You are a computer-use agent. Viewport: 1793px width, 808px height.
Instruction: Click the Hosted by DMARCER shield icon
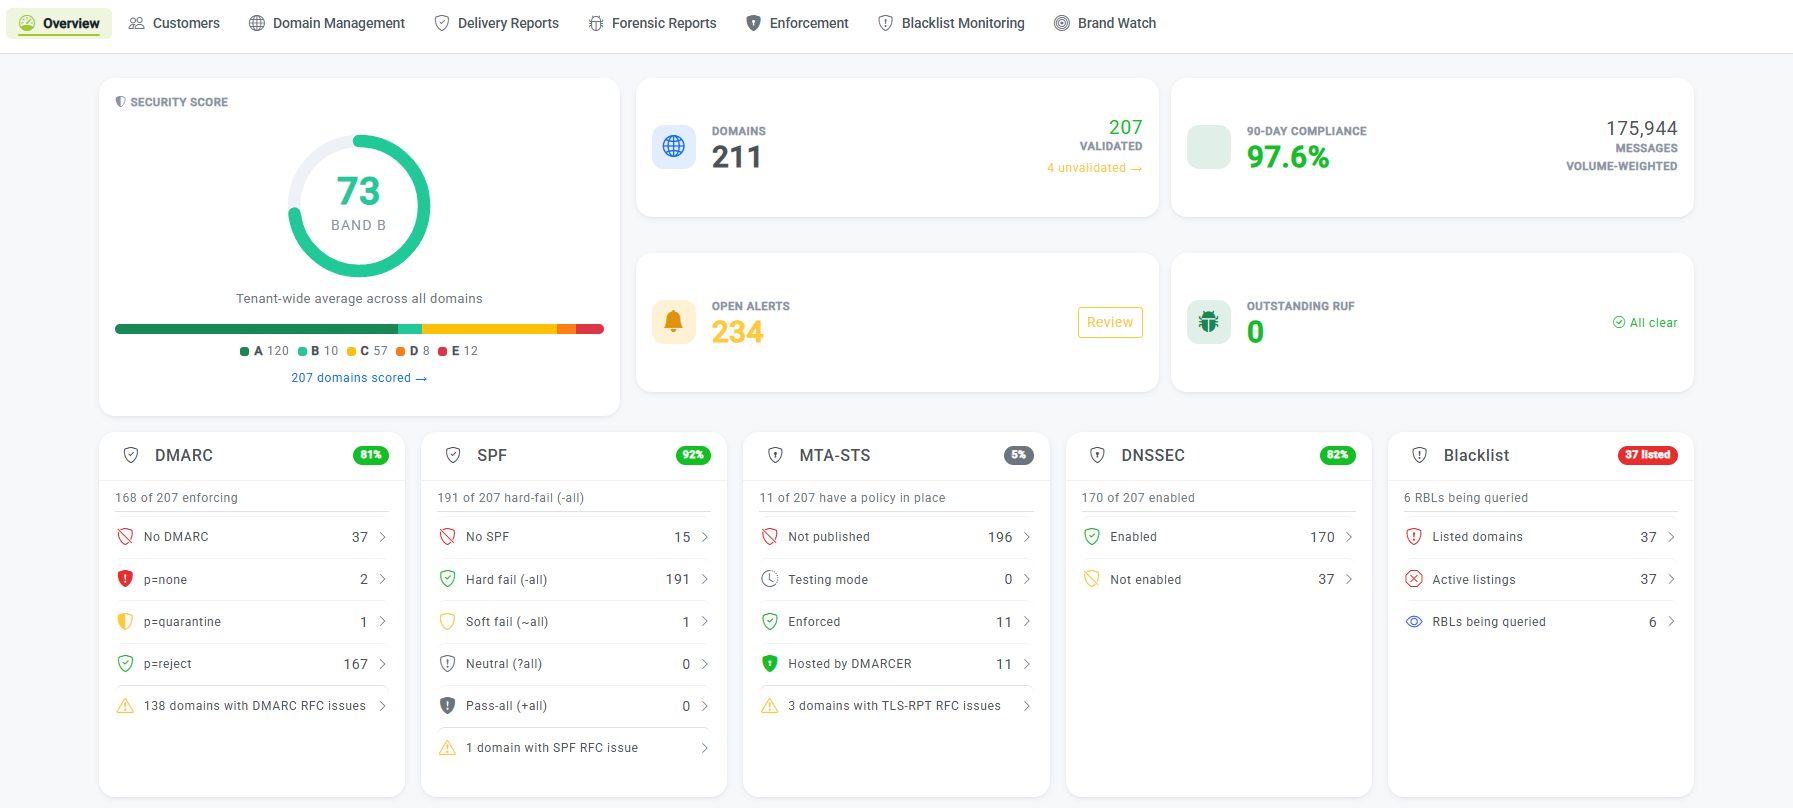770,663
